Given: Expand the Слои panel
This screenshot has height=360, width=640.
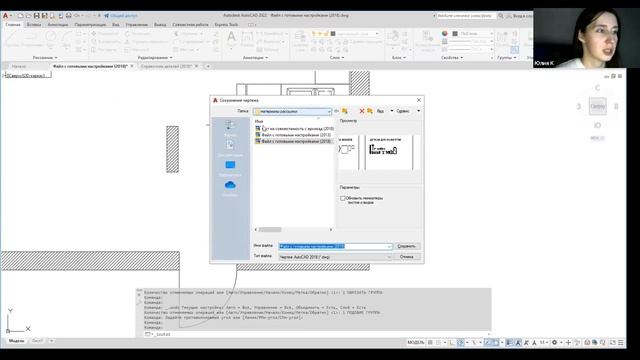Looking at the screenshot, I should click(337, 58).
